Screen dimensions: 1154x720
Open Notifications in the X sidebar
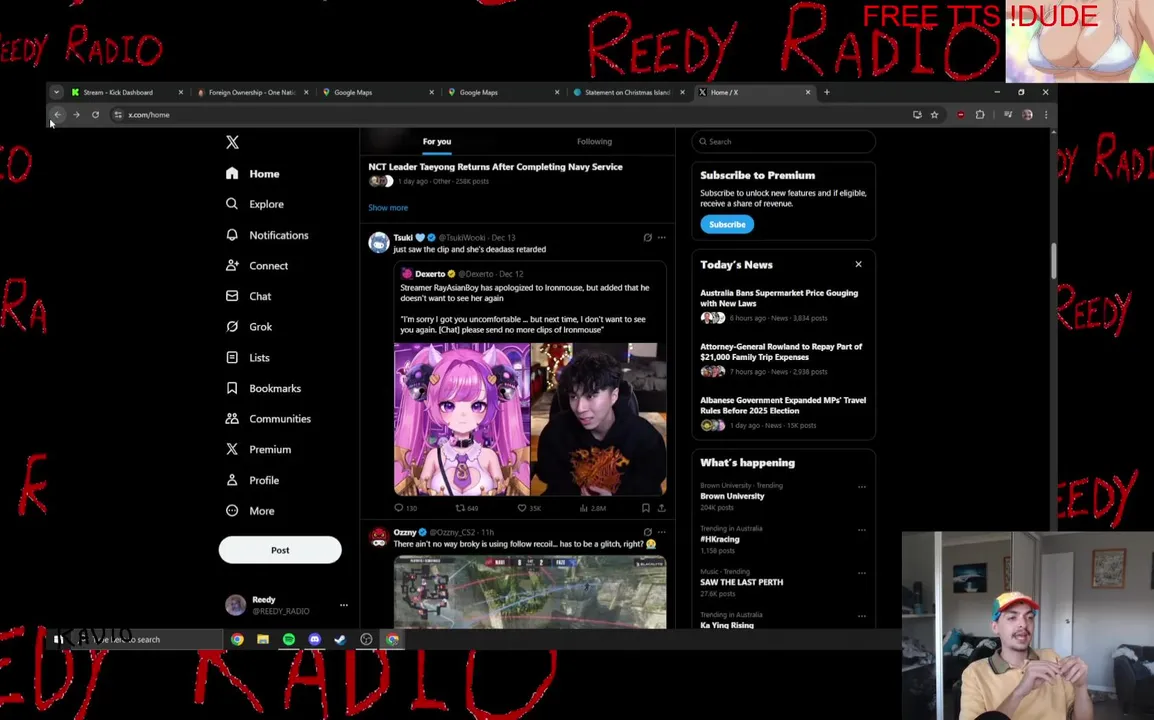click(267, 235)
